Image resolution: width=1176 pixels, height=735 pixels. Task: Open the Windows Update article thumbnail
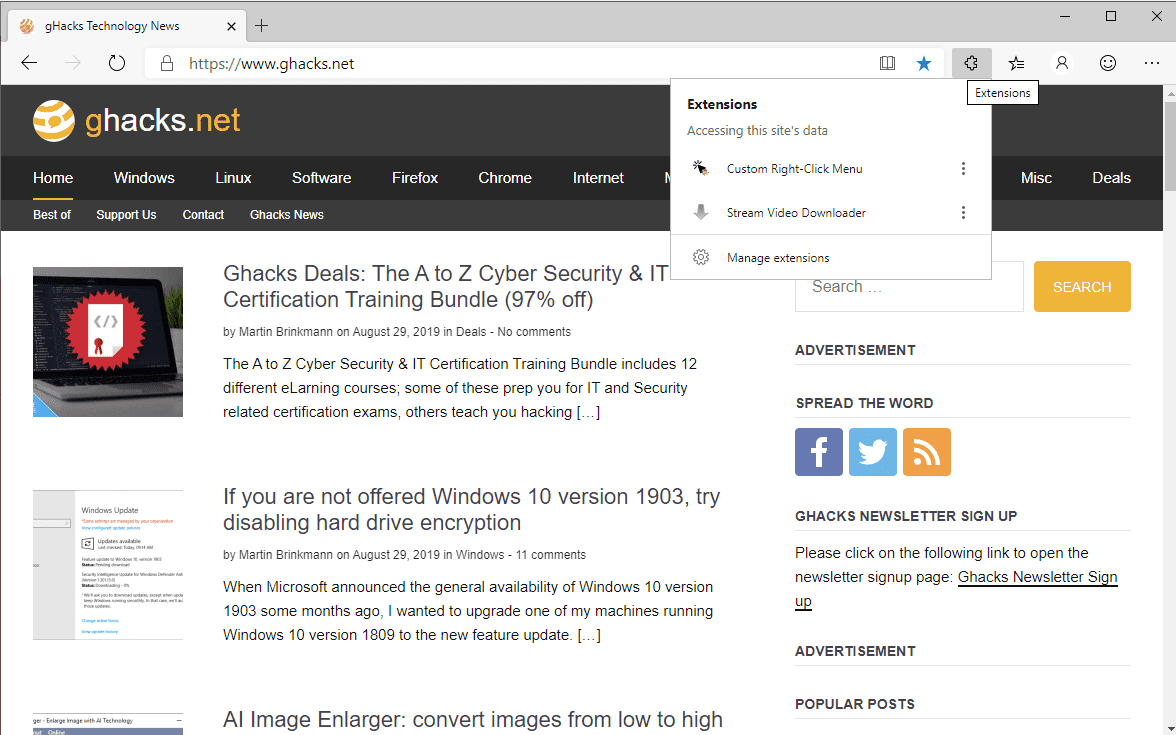(x=108, y=565)
